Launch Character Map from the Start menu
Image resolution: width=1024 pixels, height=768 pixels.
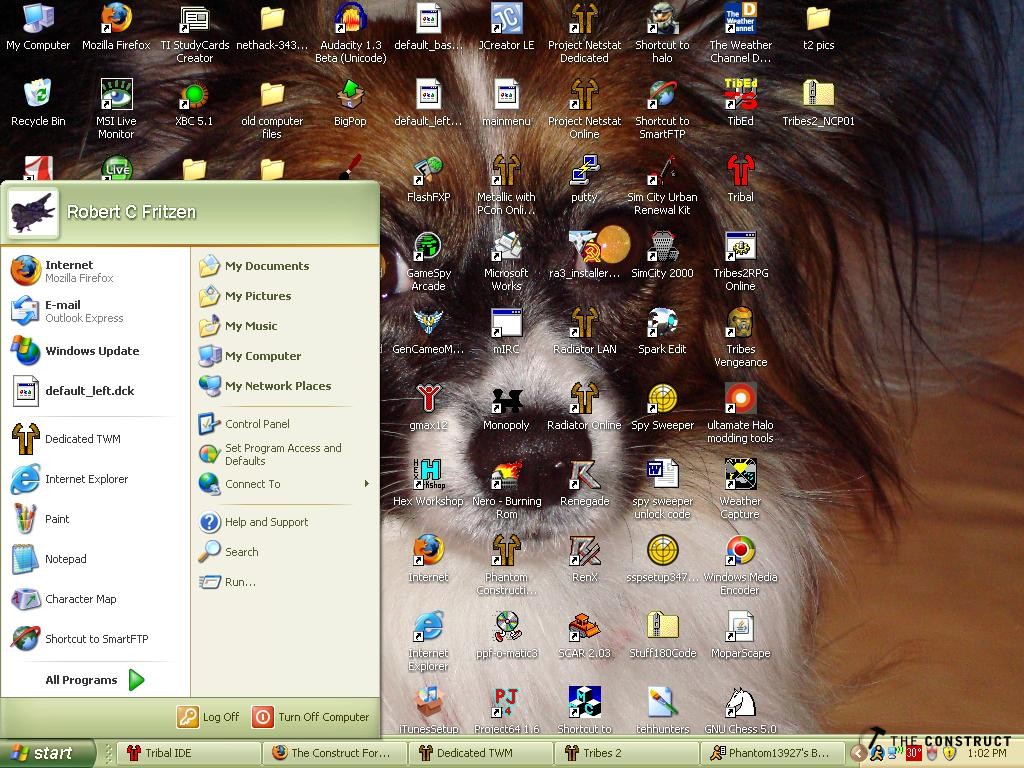95,599
